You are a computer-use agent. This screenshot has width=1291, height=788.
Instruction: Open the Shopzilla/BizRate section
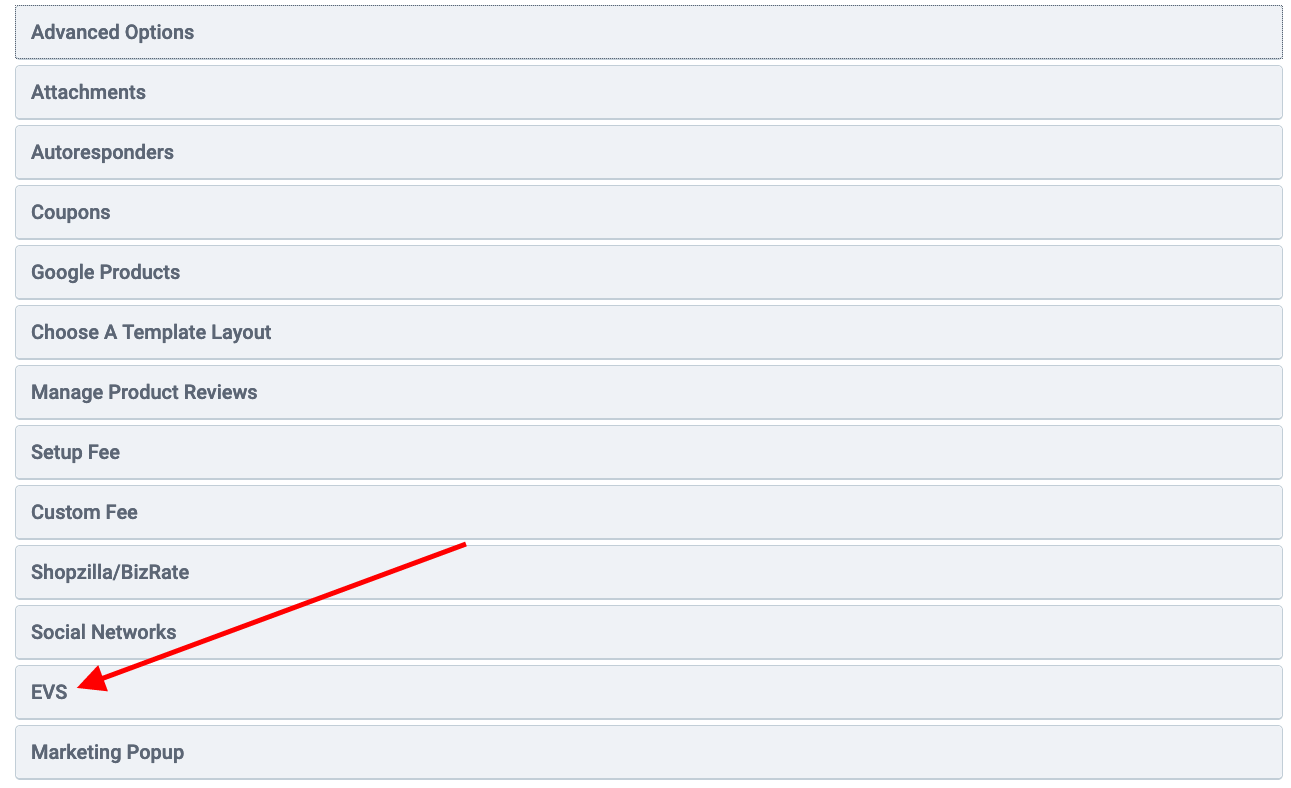[648, 572]
